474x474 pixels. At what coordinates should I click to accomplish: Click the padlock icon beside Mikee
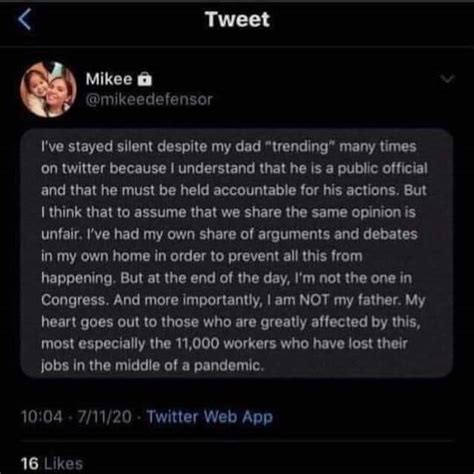[145, 79]
